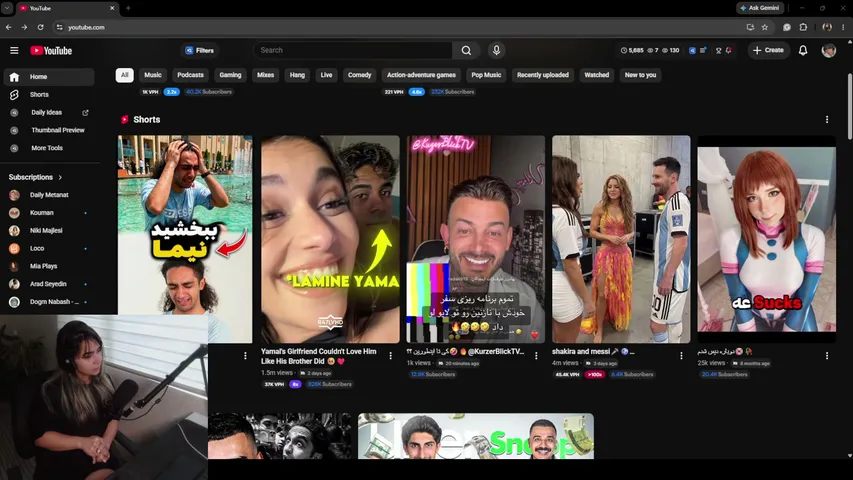Select the Comedy chip
853x480 pixels.
pyautogui.click(x=360, y=75)
